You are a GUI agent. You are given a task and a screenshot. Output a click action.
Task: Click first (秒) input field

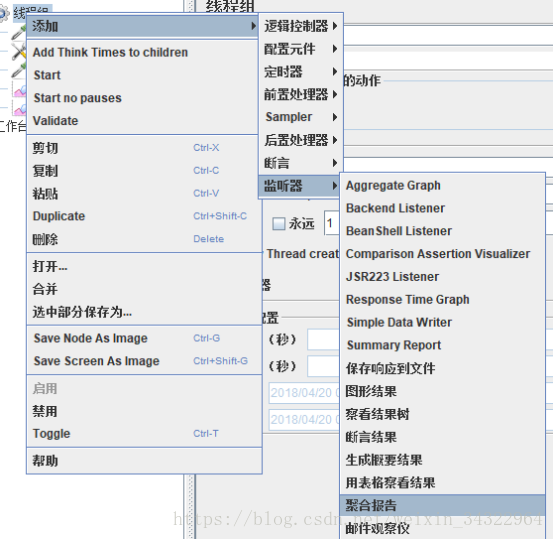coord(323,339)
